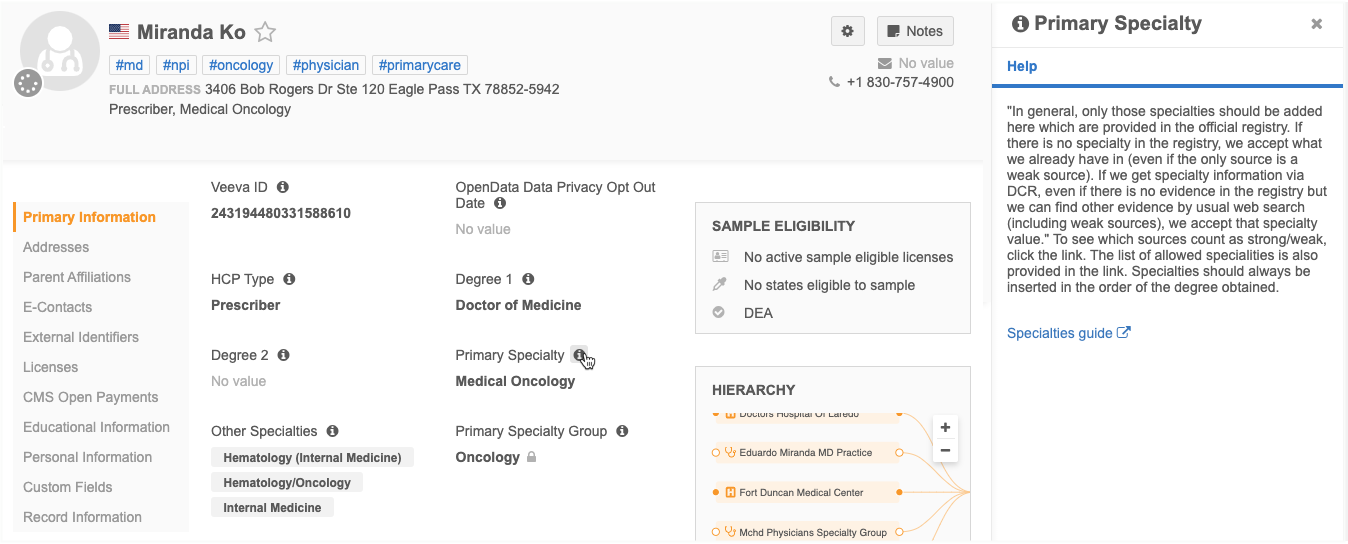Open the settings gear menu

pos(847,31)
